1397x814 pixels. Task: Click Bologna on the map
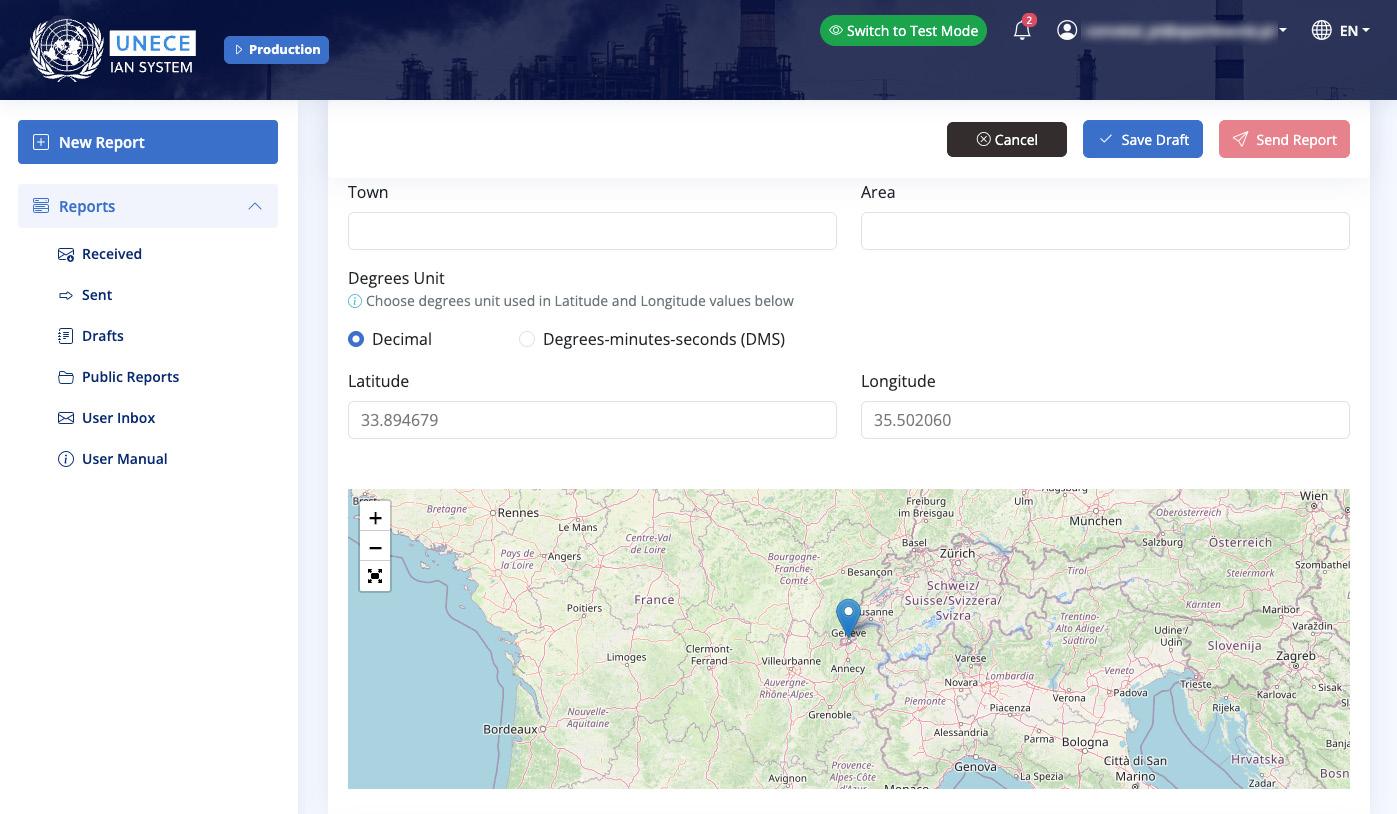coord(1085,742)
